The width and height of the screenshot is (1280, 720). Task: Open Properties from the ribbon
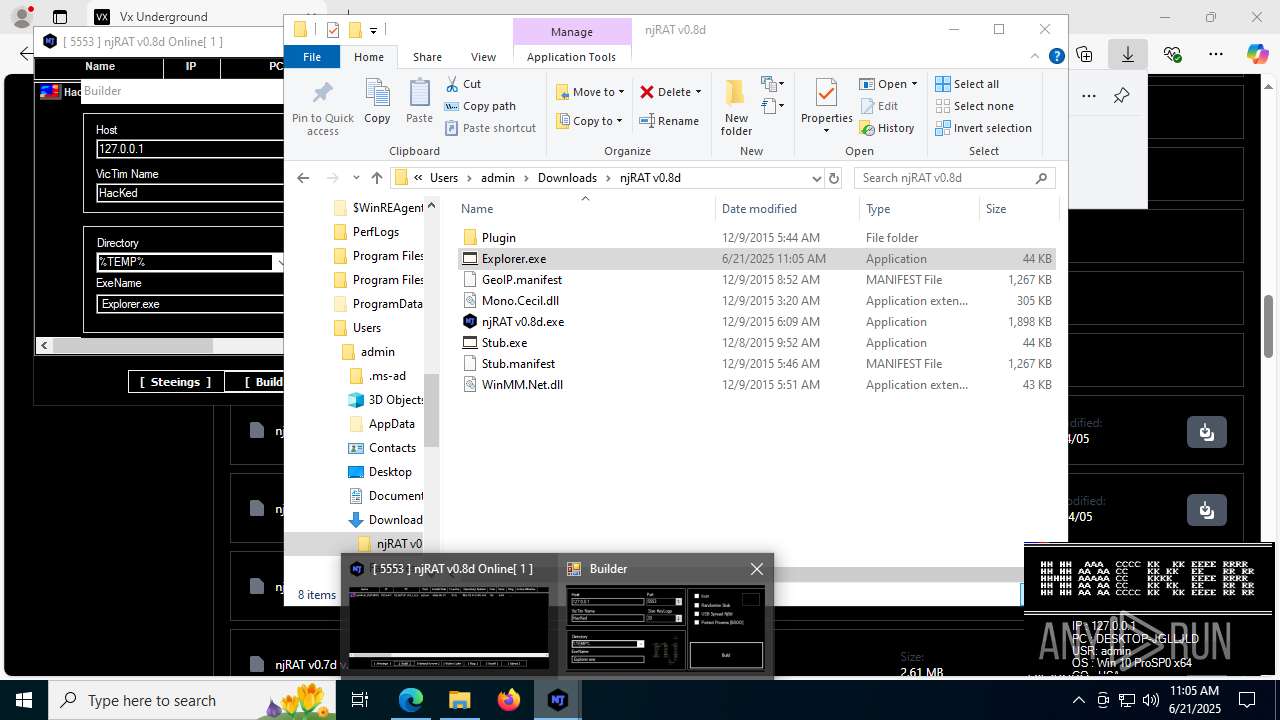[826, 108]
